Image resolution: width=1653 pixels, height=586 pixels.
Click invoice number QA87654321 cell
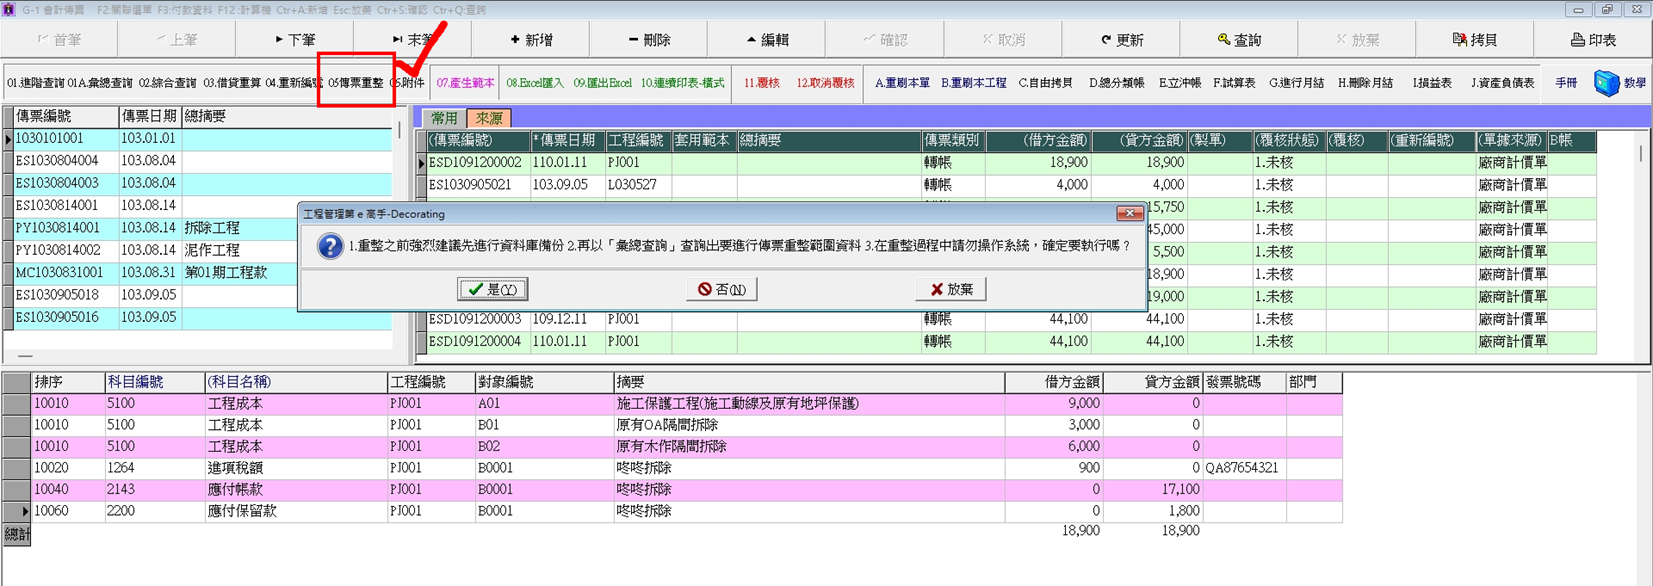coord(1244,467)
